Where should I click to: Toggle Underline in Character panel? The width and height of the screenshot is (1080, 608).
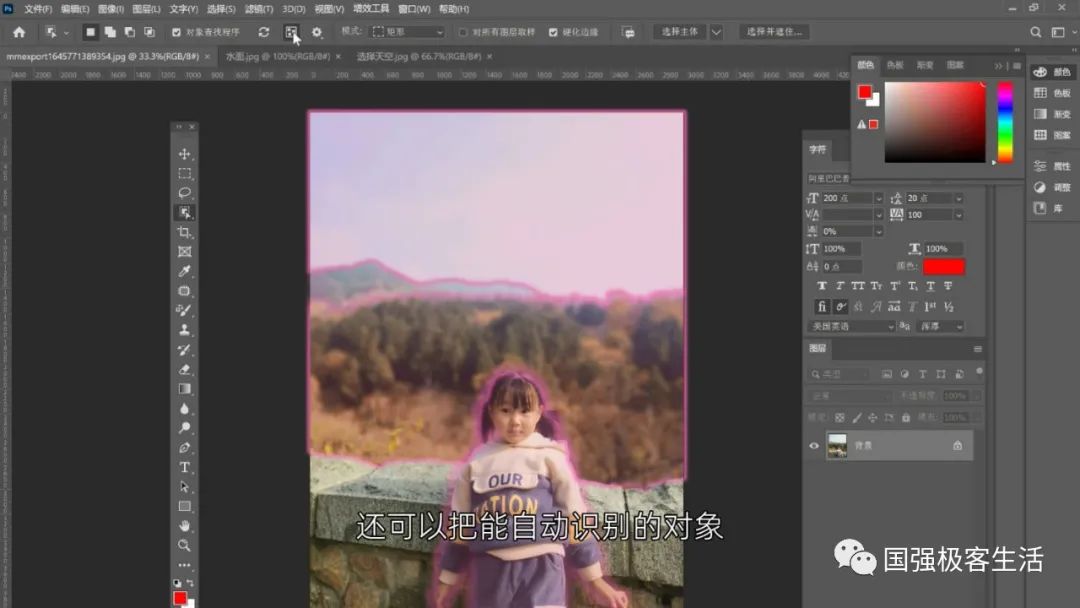click(x=931, y=286)
